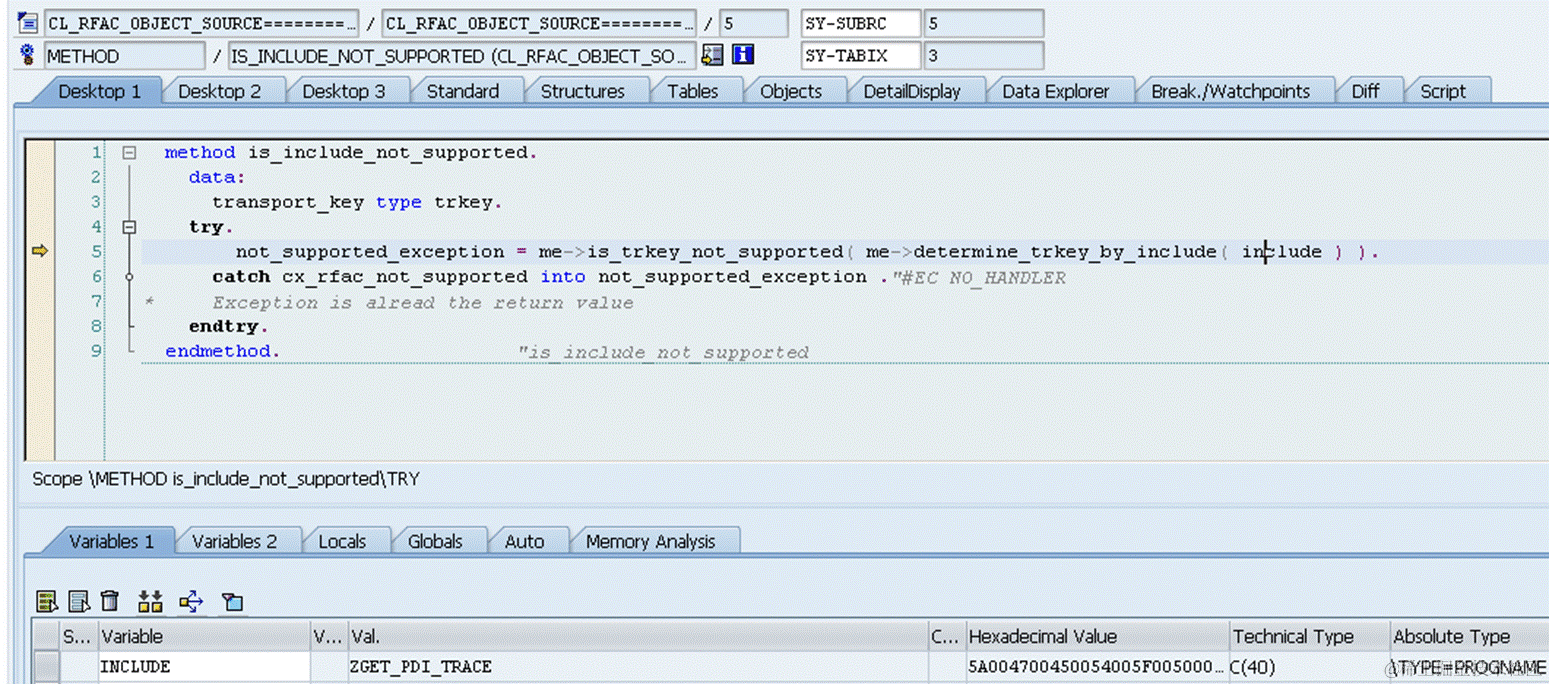
Task: Open the DetailDisplay tab
Action: 911,91
